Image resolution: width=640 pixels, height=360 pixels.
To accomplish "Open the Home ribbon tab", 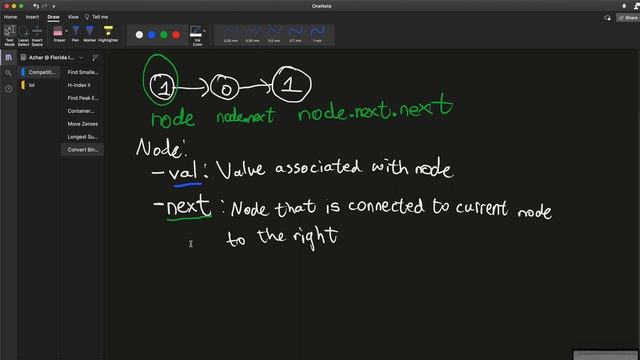I will coord(11,17).
